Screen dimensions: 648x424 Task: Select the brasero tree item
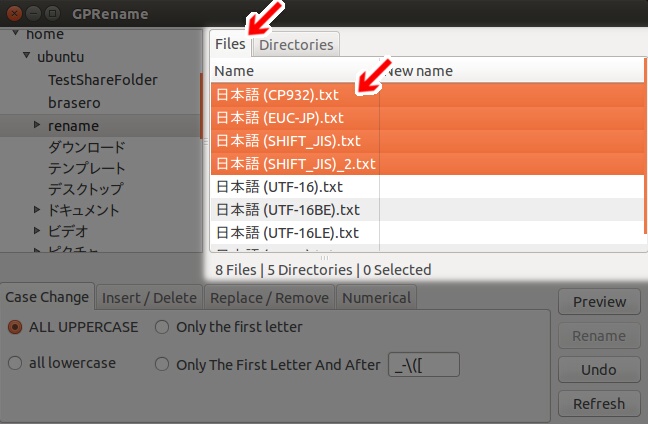coord(74,102)
